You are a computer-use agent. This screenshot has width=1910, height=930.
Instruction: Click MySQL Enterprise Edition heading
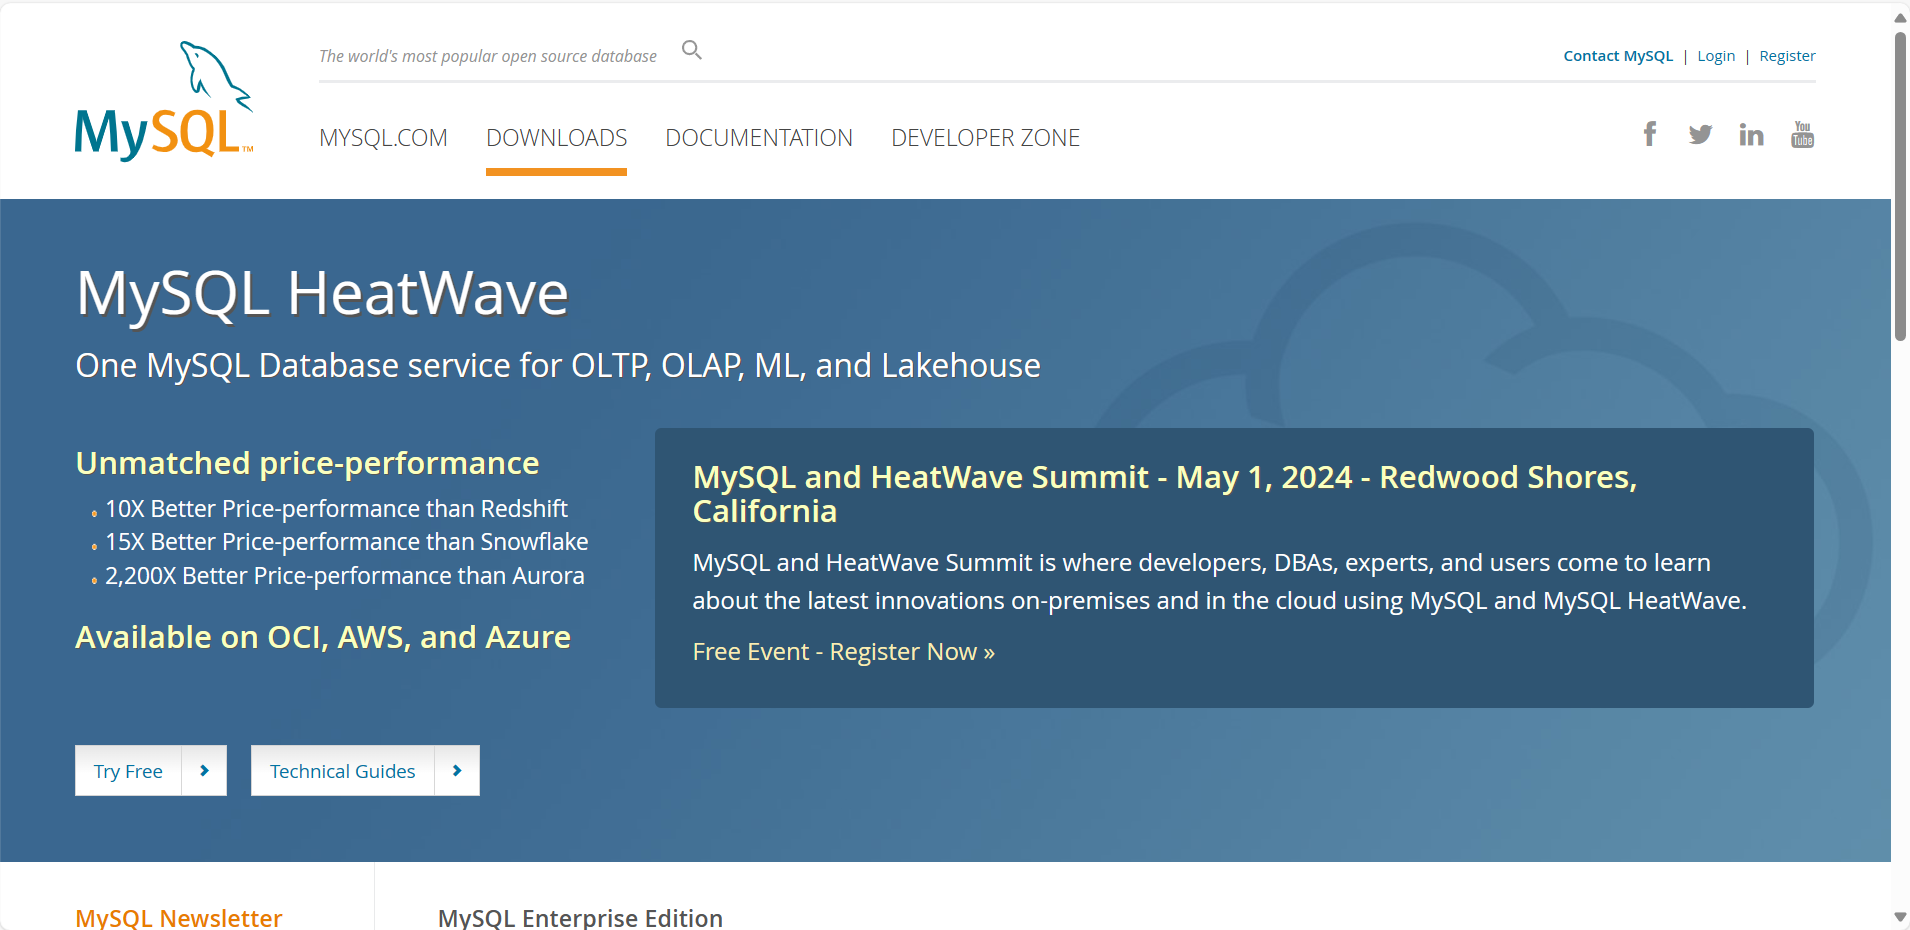tap(580, 917)
